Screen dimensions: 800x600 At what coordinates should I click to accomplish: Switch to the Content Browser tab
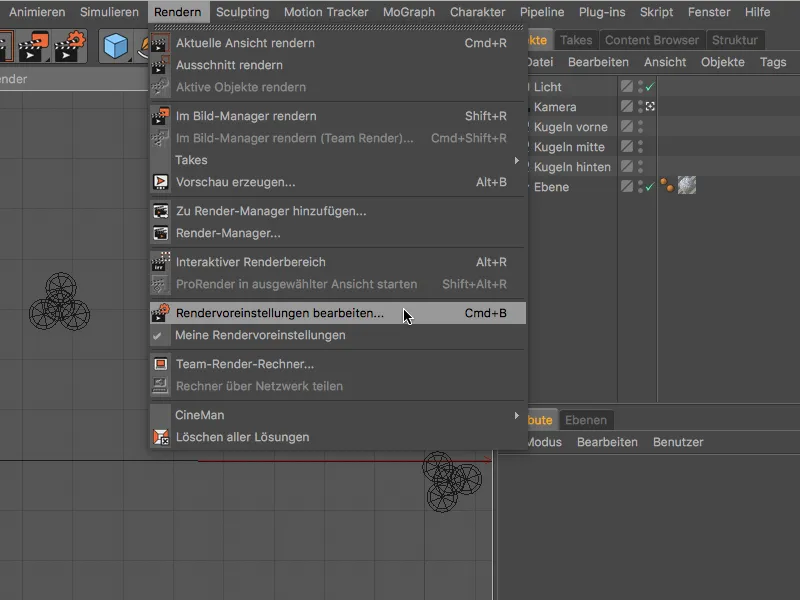pos(651,40)
